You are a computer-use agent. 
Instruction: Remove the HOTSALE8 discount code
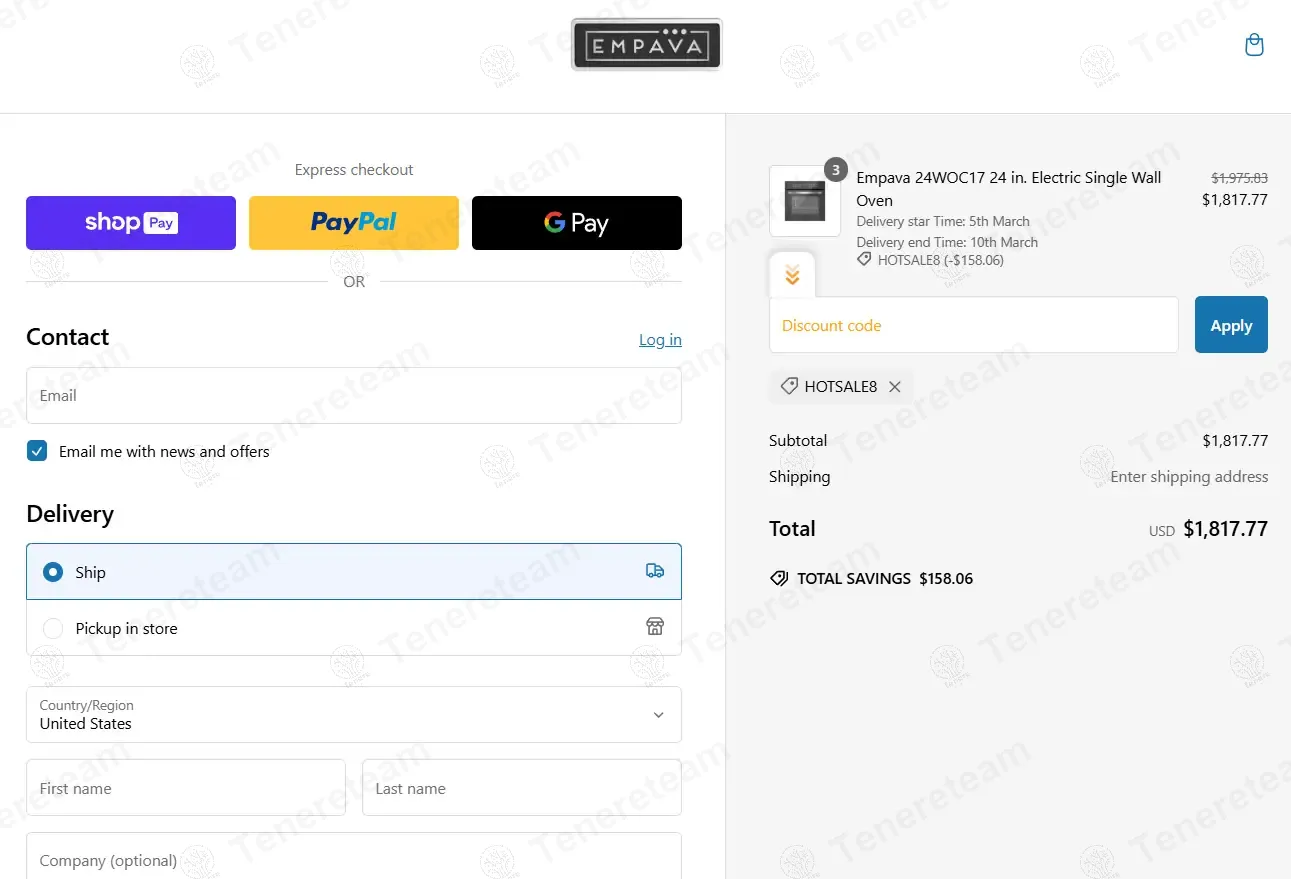895,387
